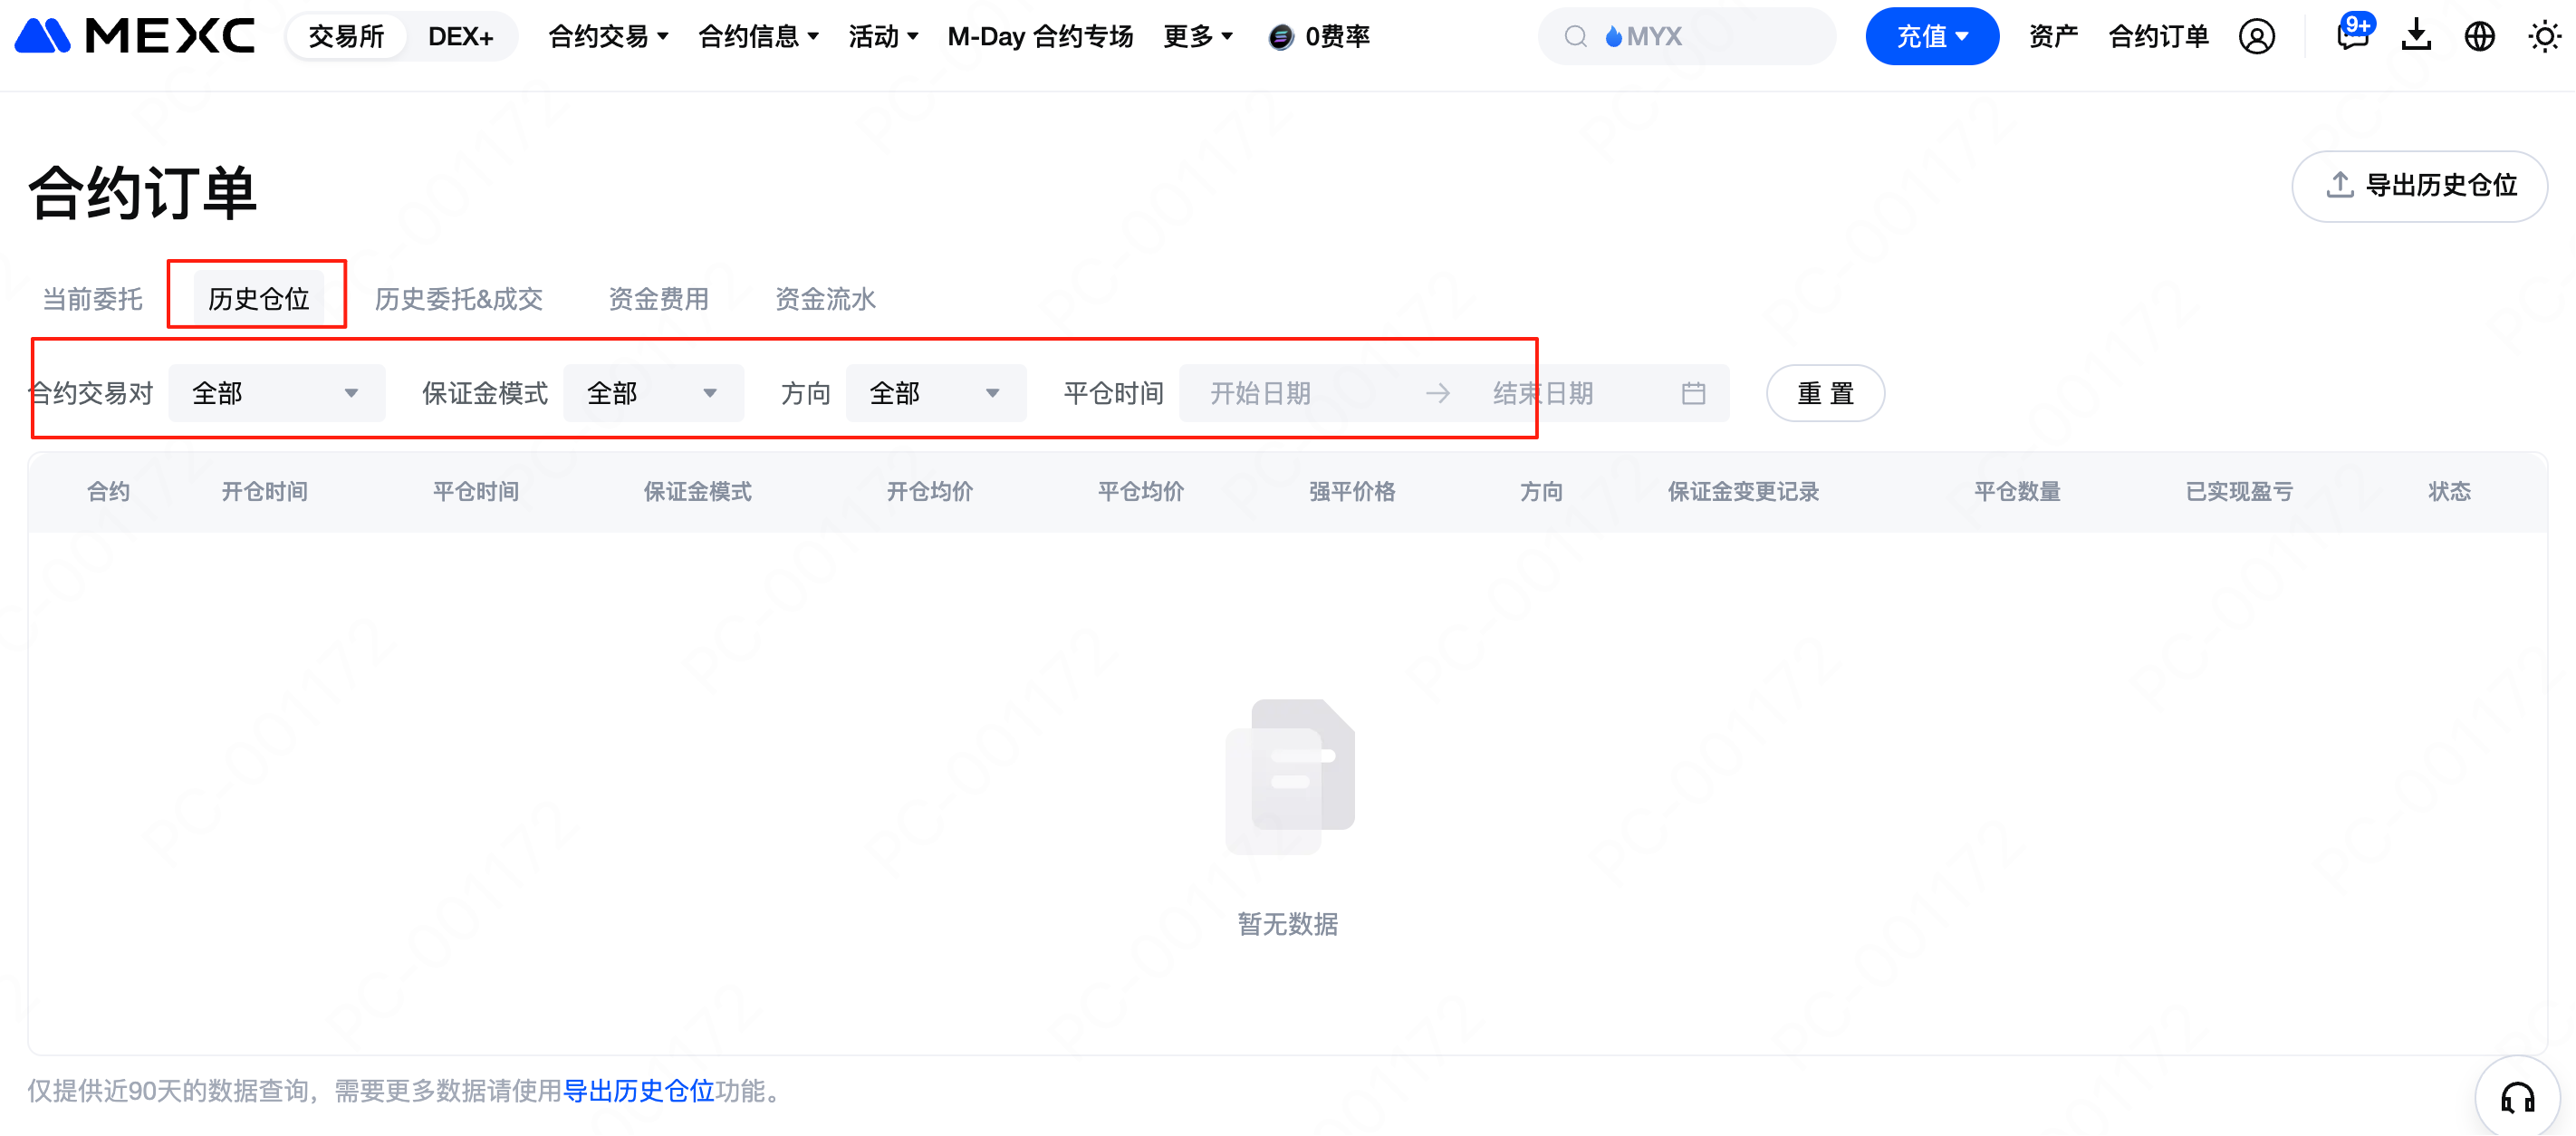Open the 保证金模式 dropdown

pos(652,393)
